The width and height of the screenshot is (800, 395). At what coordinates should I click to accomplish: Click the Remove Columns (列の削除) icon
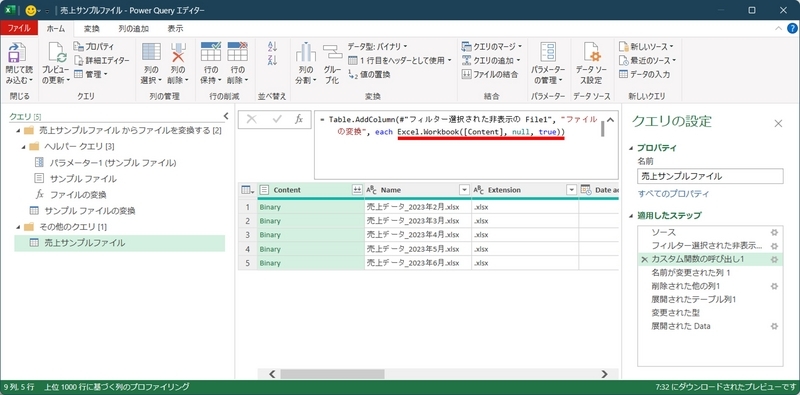pos(178,52)
